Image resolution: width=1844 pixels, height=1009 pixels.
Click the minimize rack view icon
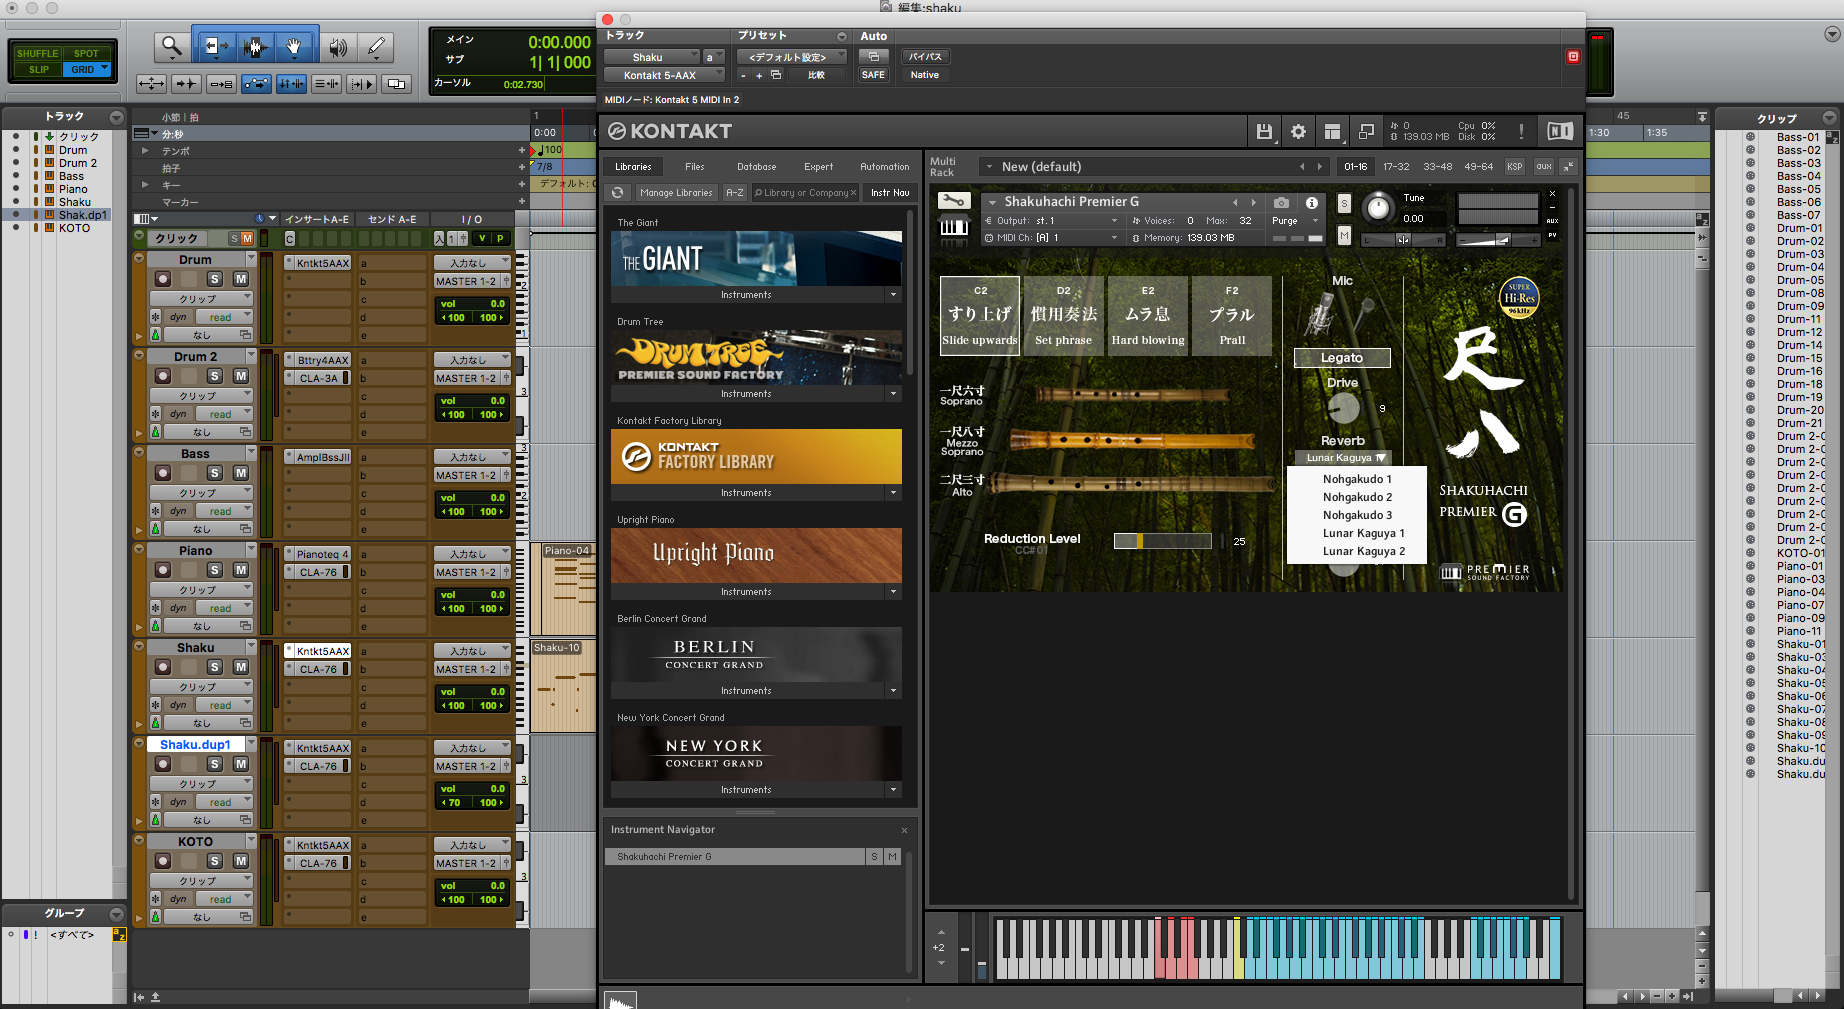pos(1568,167)
